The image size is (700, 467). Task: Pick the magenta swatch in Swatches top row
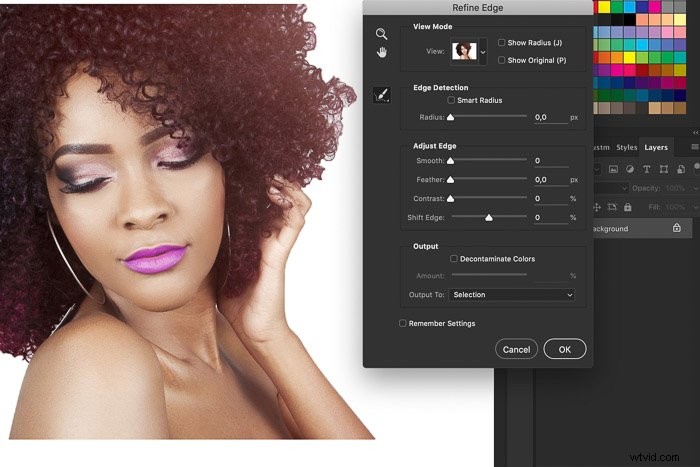pos(655,7)
